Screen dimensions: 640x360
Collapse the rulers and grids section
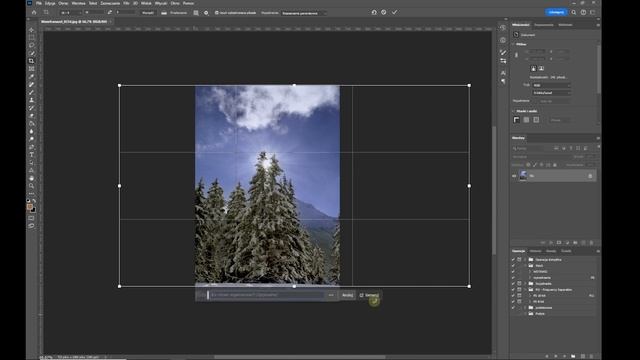click(x=514, y=111)
